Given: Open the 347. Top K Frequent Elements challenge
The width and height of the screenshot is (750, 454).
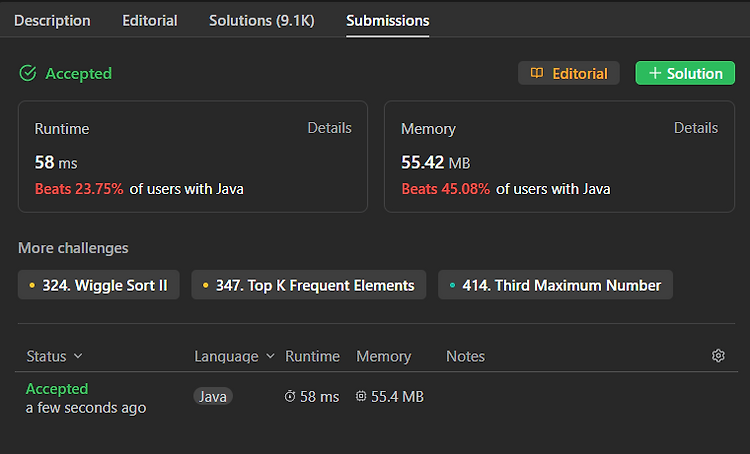Looking at the screenshot, I should click(309, 285).
